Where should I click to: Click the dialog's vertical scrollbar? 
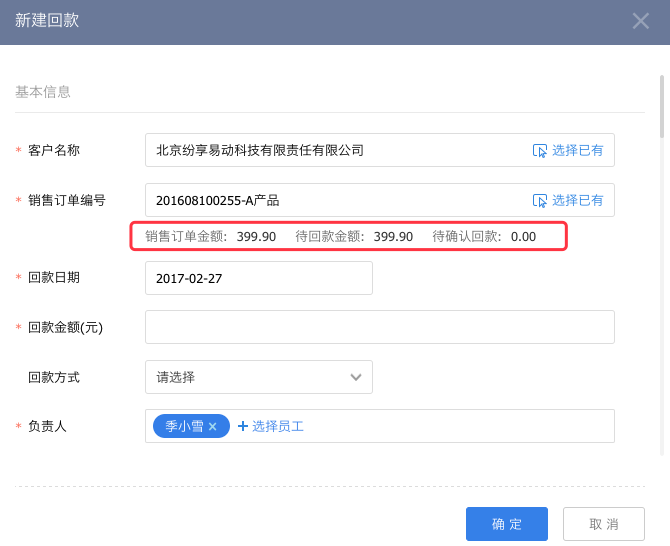(x=661, y=106)
